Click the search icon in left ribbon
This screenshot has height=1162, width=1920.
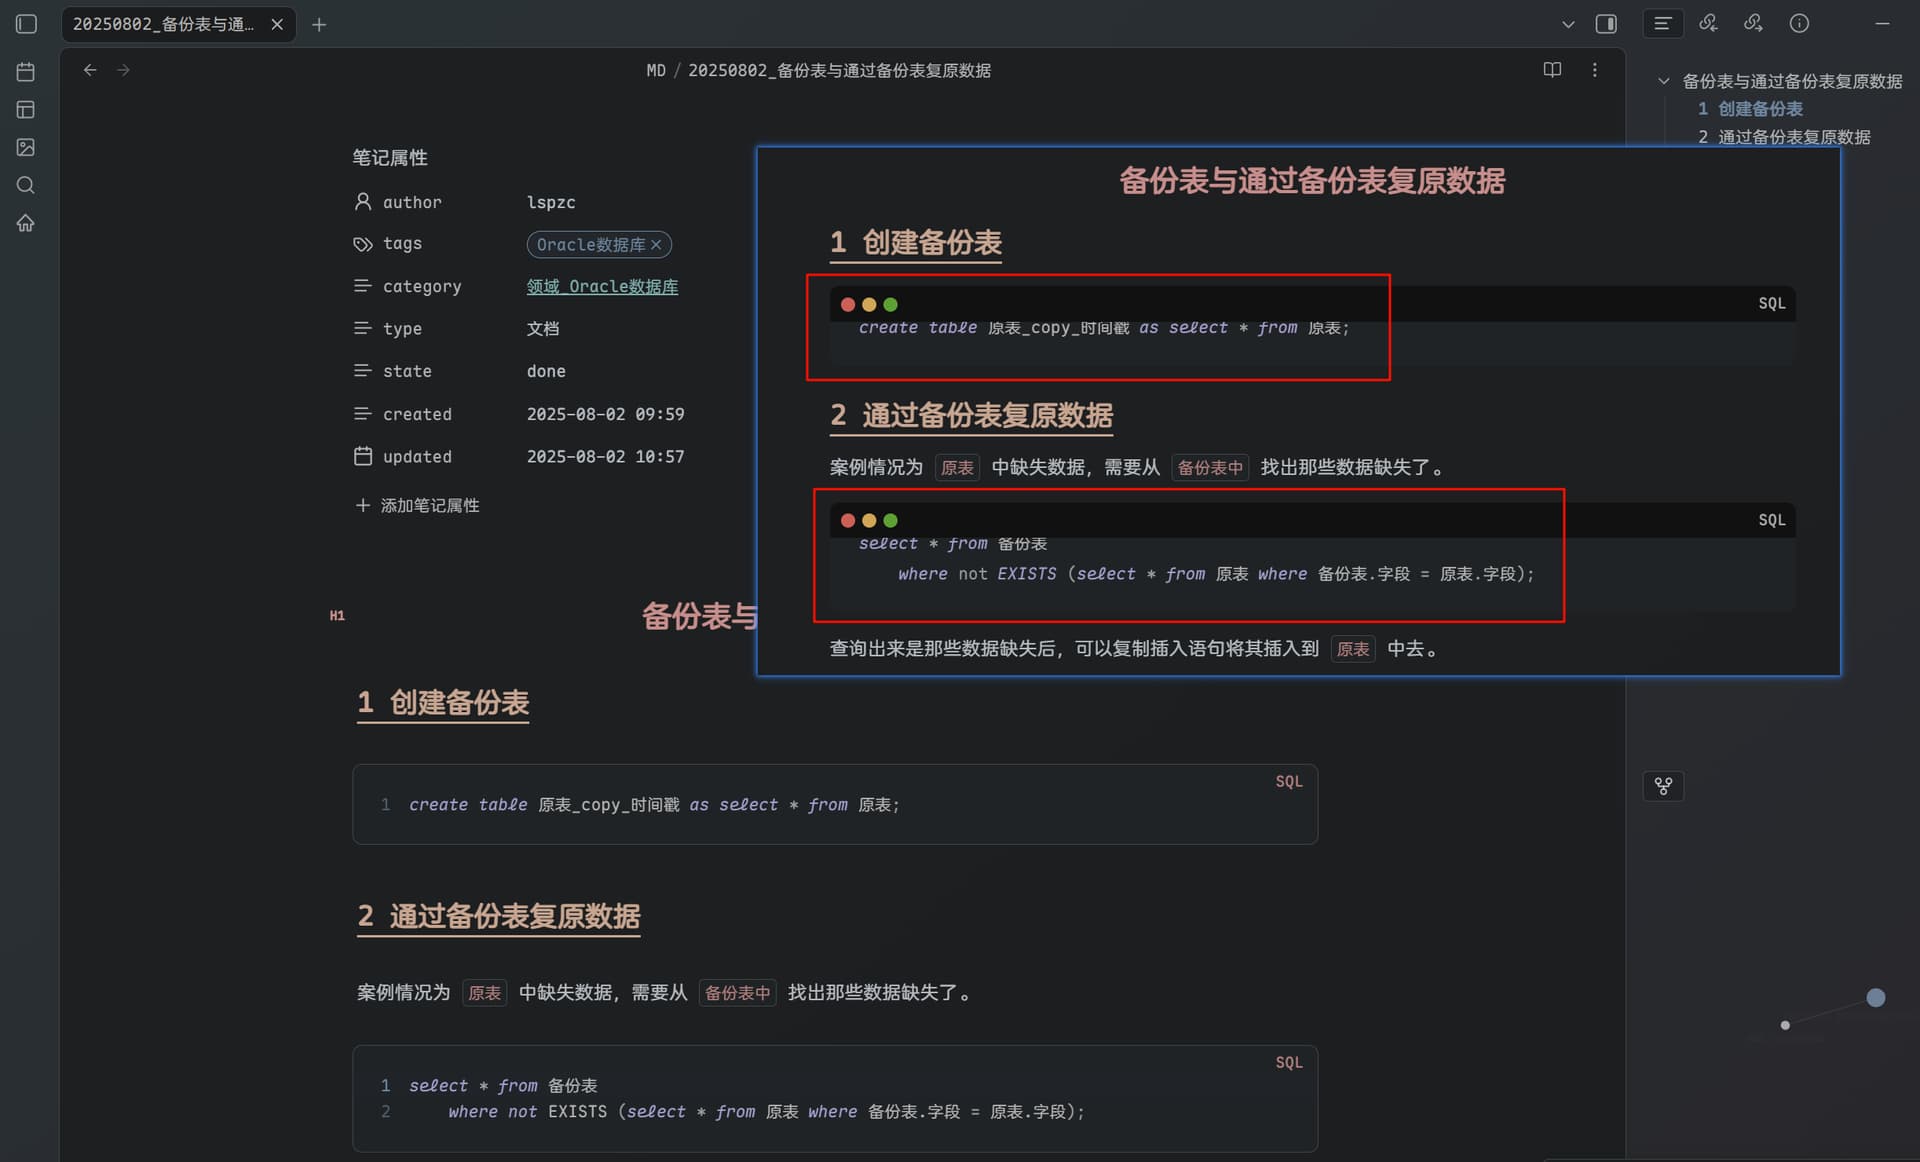click(x=26, y=185)
